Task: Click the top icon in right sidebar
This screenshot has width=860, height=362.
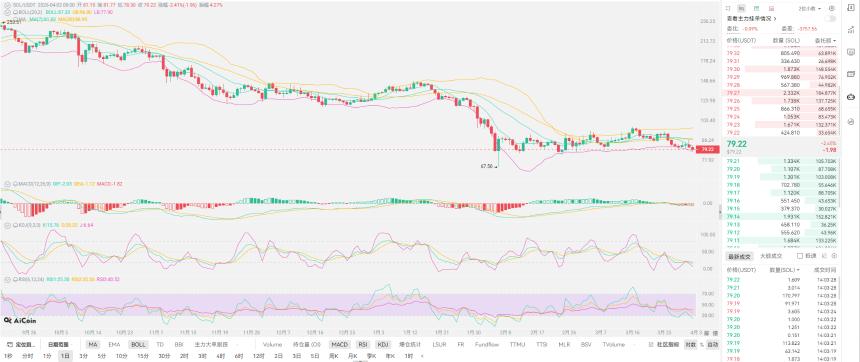Action: point(851,8)
